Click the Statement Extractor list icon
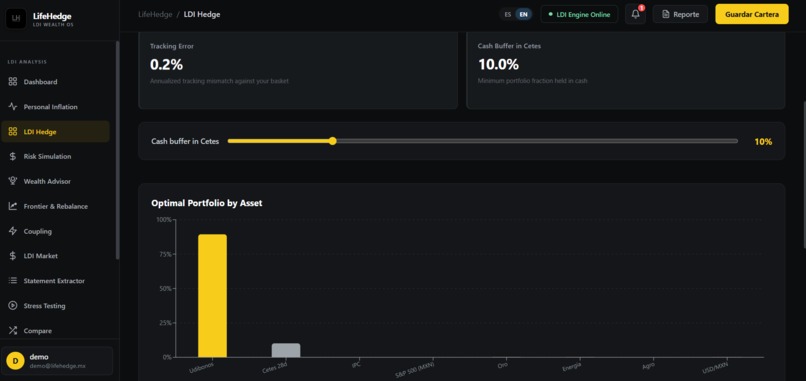The image size is (806, 381). click(13, 281)
